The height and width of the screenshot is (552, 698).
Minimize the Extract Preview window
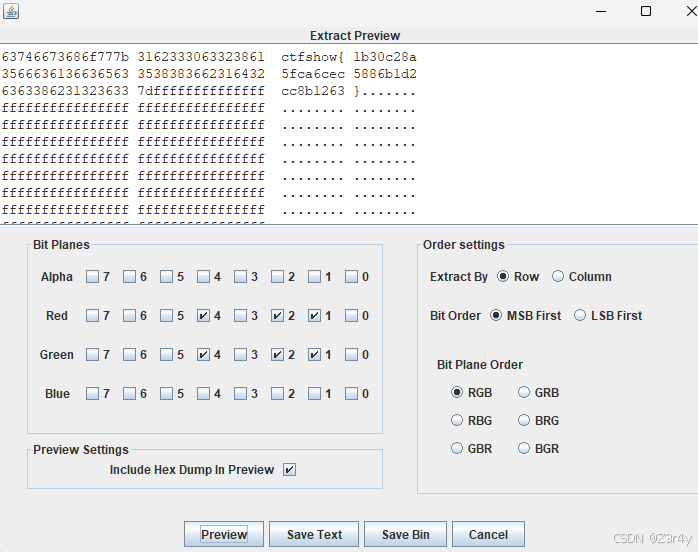tap(601, 11)
